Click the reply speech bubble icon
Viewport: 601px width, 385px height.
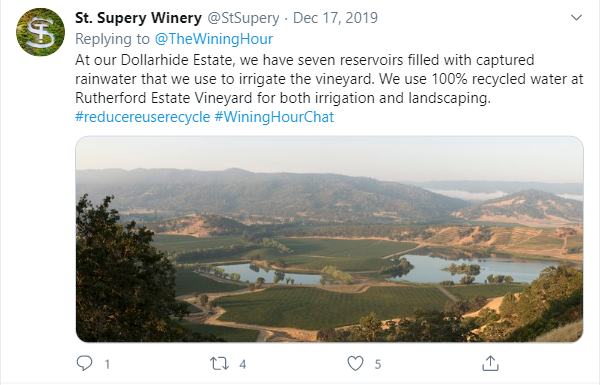(x=84, y=363)
